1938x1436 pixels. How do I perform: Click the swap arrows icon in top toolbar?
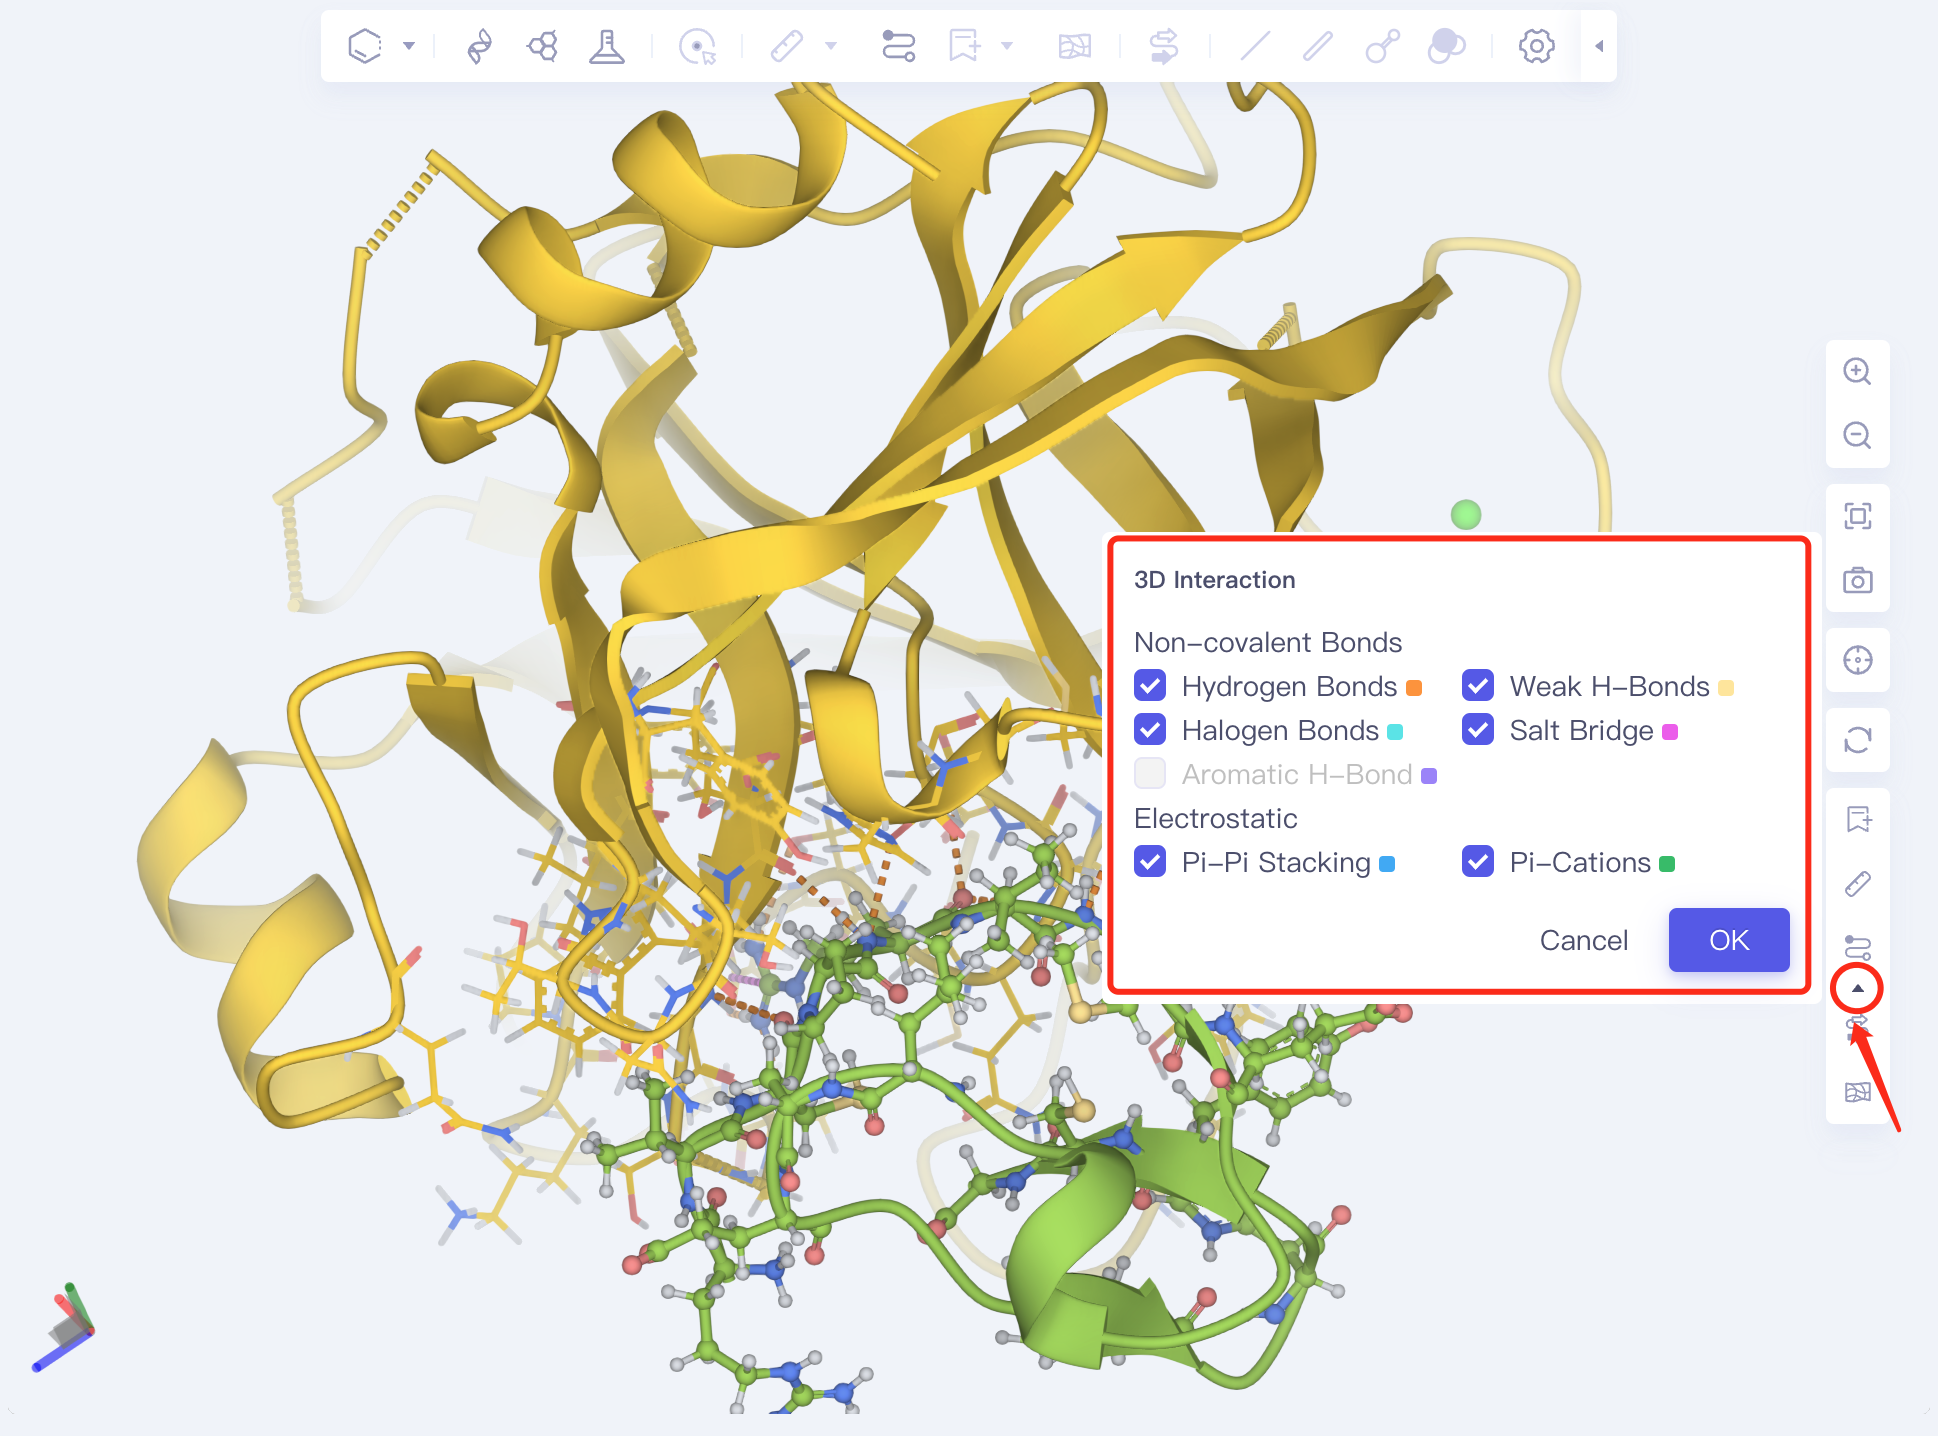click(1164, 46)
